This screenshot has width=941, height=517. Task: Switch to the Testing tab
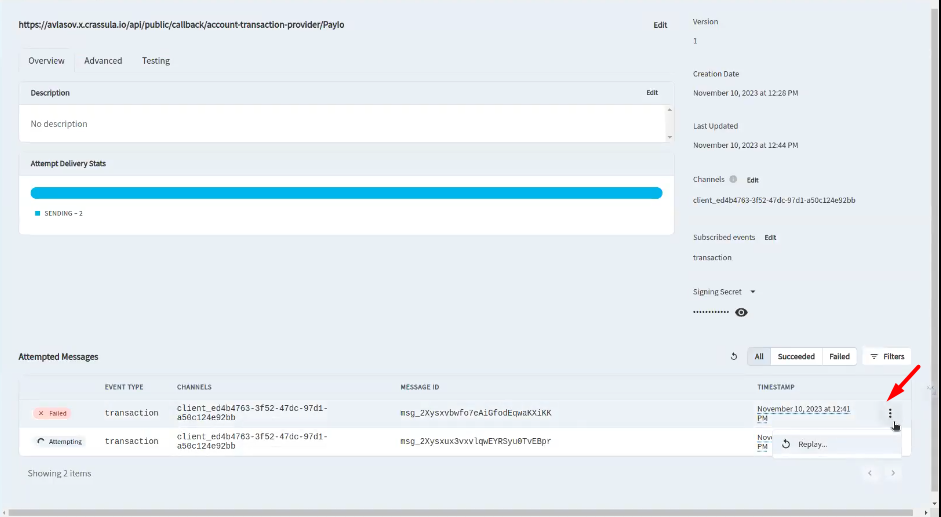click(x=156, y=61)
